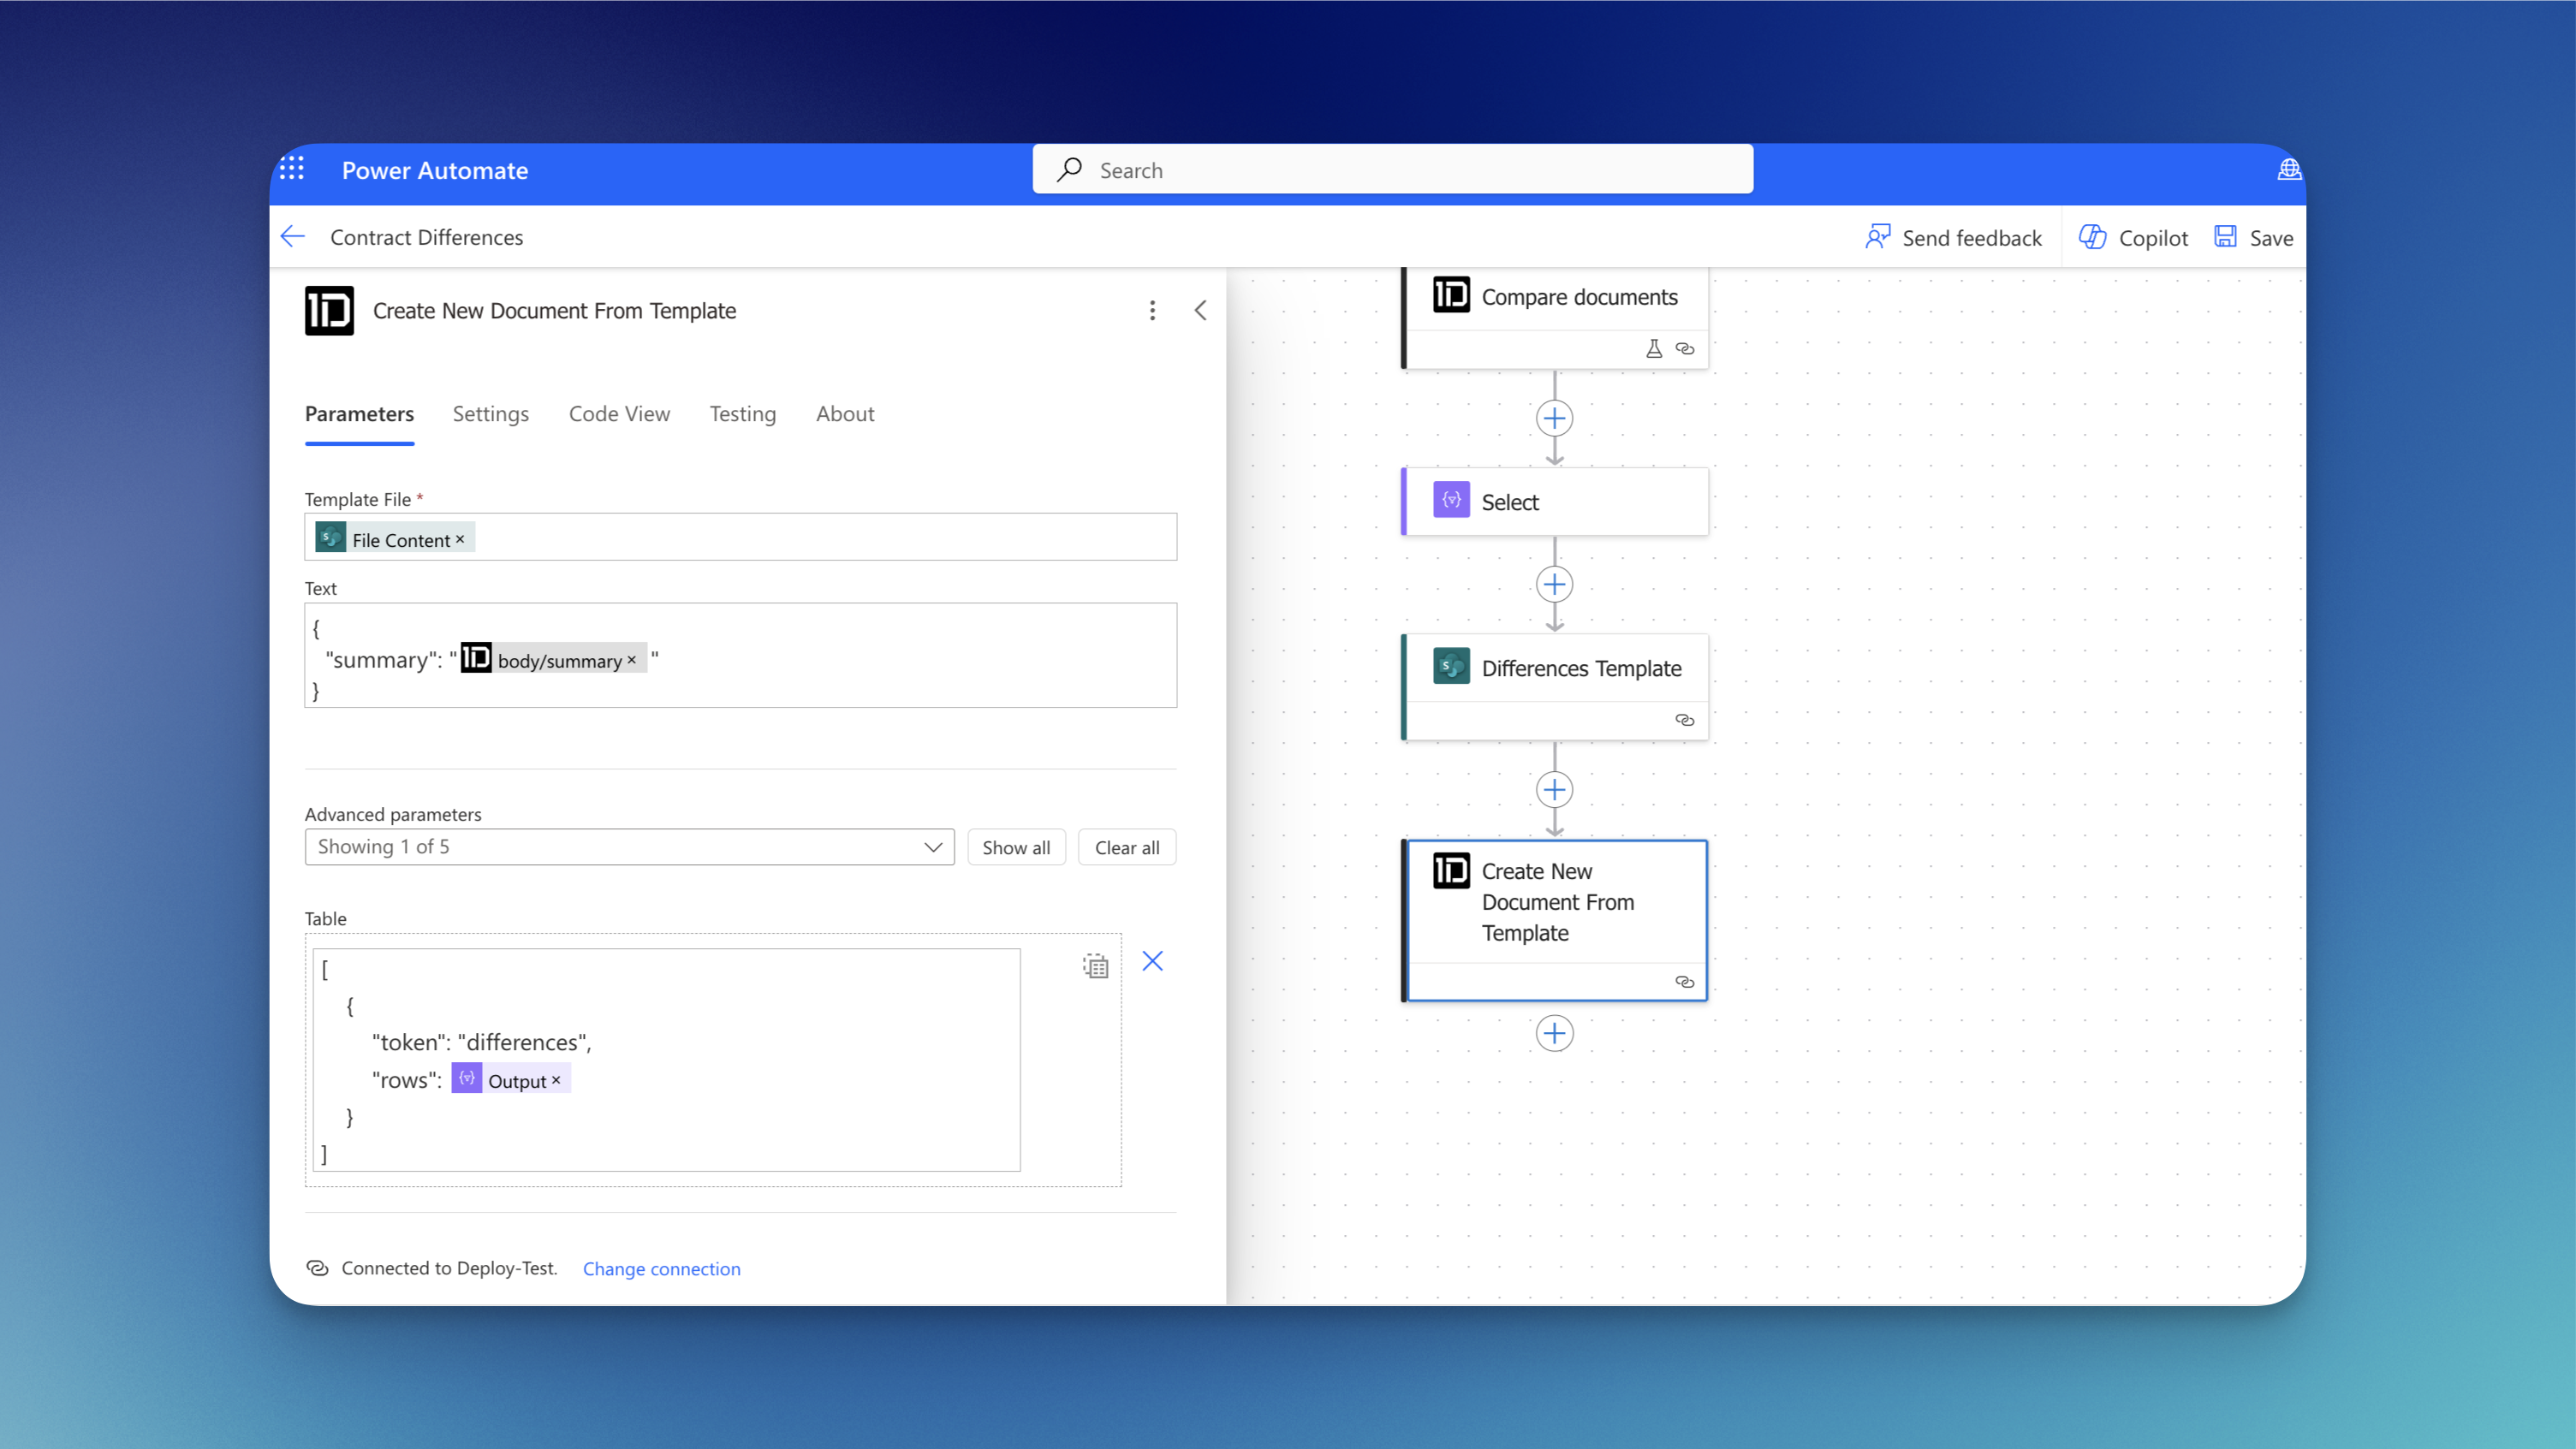This screenshot has height=1449, width=2576.
Task: Switch to the Settings tab
Action: 490,414
